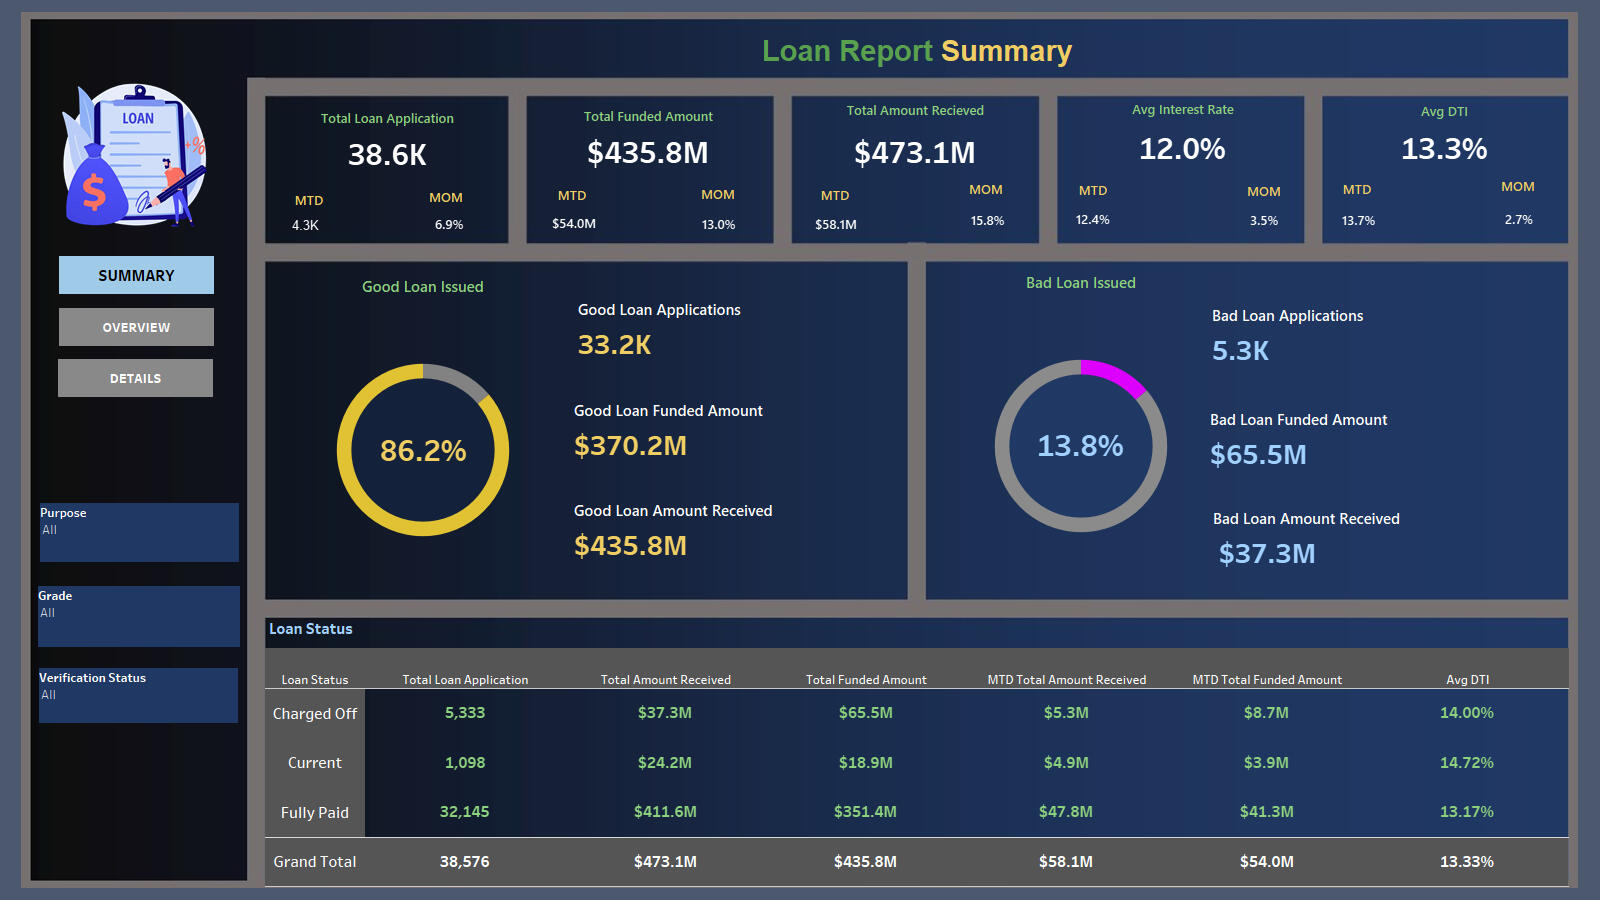This screenshot has height=900, width=1600.
Task: Open the Grade slicer dropdown
Action: point(138,614)
